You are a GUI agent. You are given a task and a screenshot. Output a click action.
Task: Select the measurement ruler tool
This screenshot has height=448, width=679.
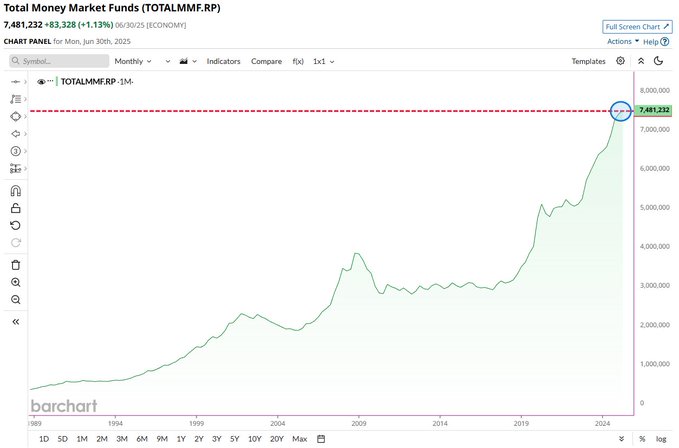pyautogui.click(x=16, y=168)
